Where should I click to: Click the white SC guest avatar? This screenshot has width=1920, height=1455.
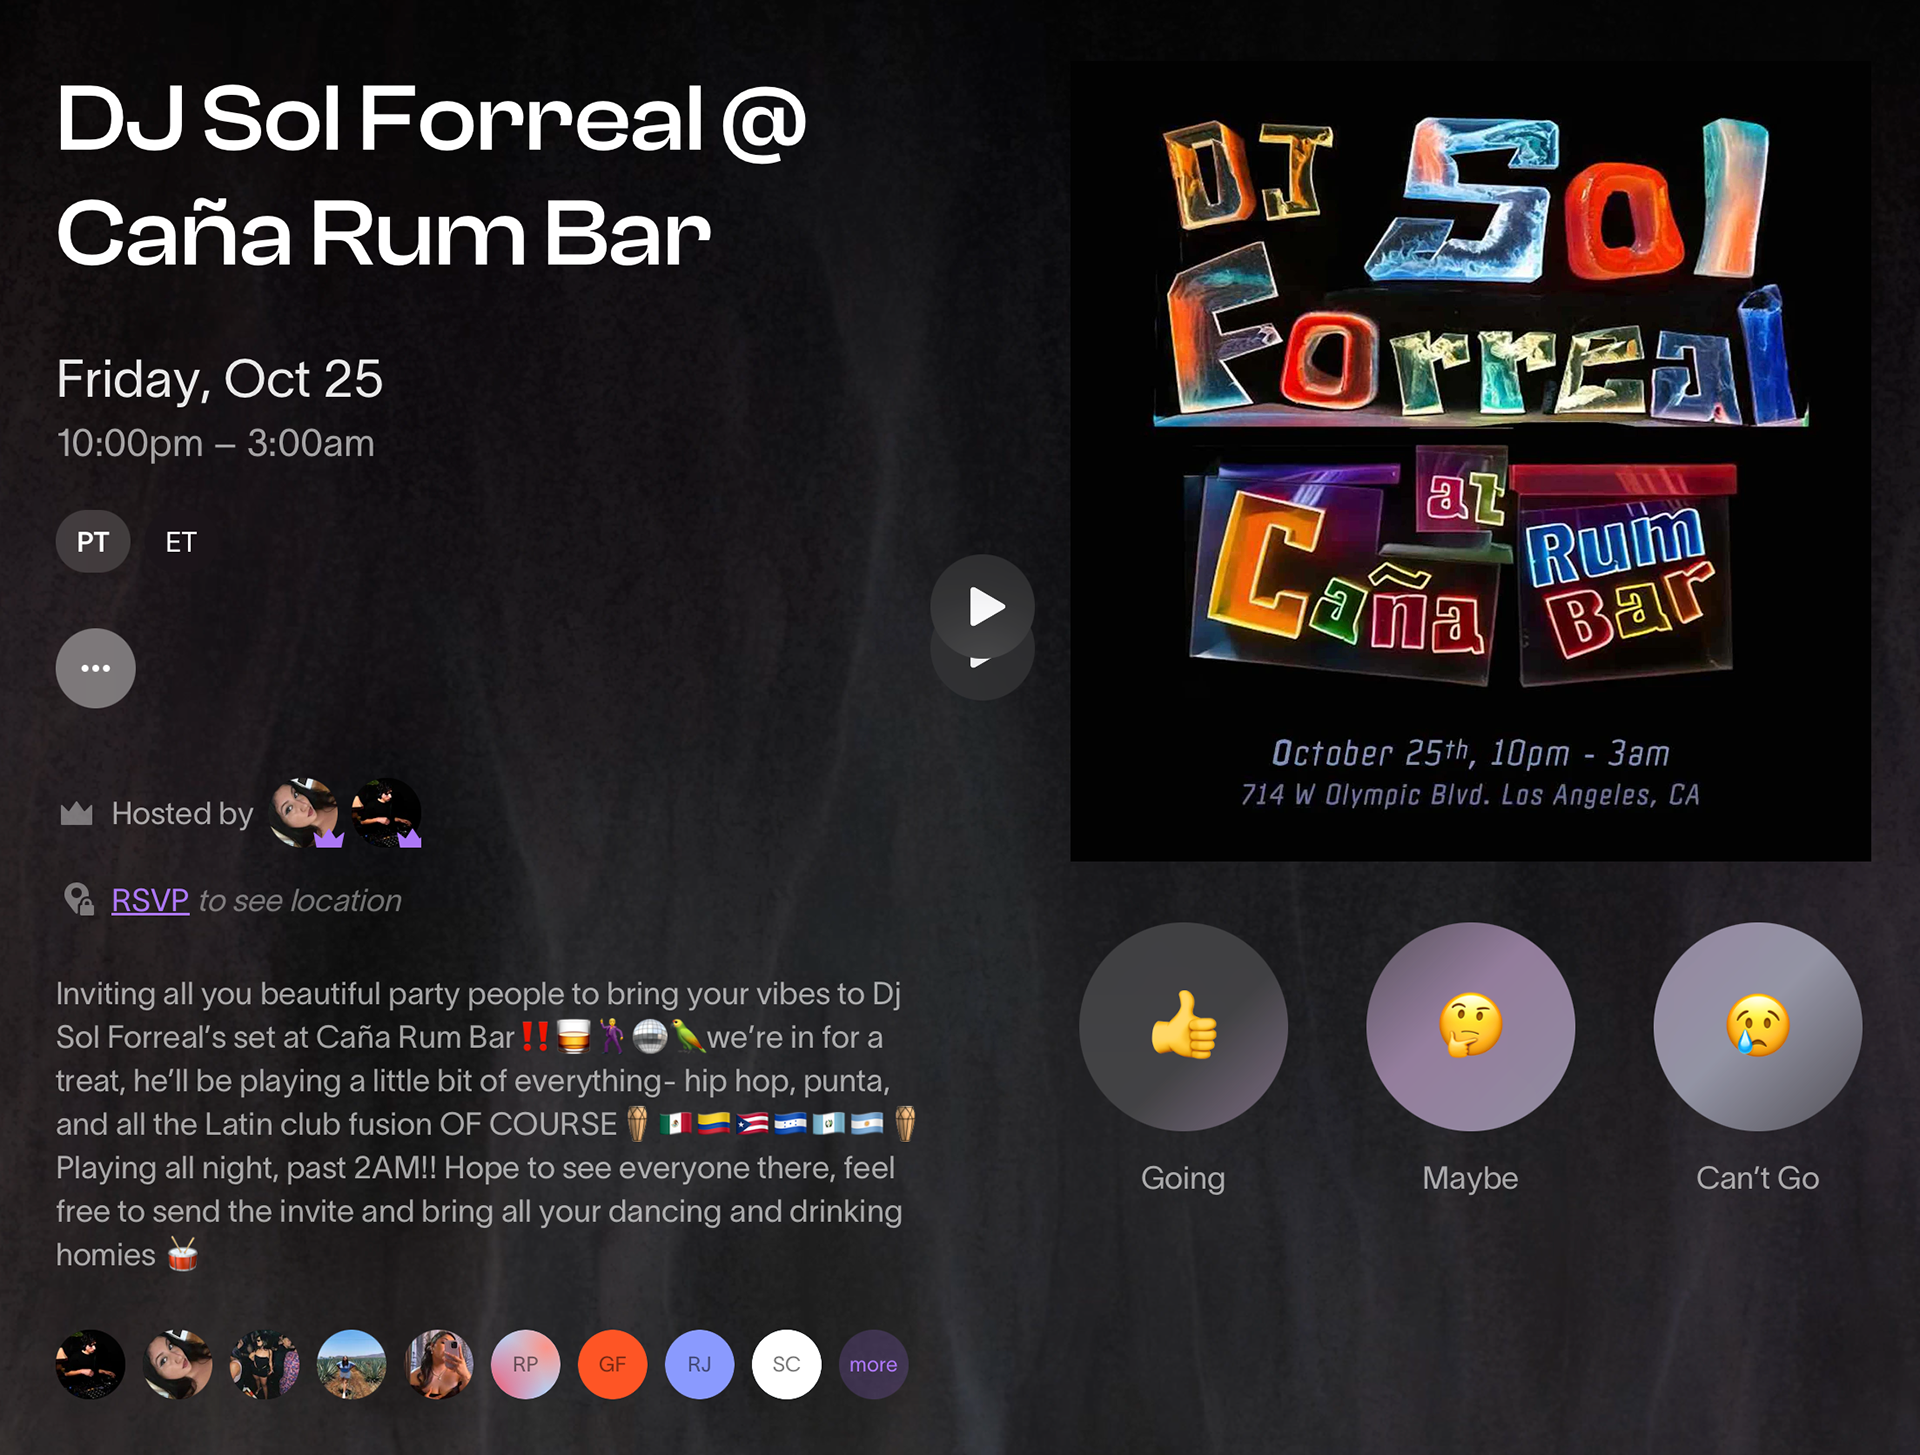786,1364
